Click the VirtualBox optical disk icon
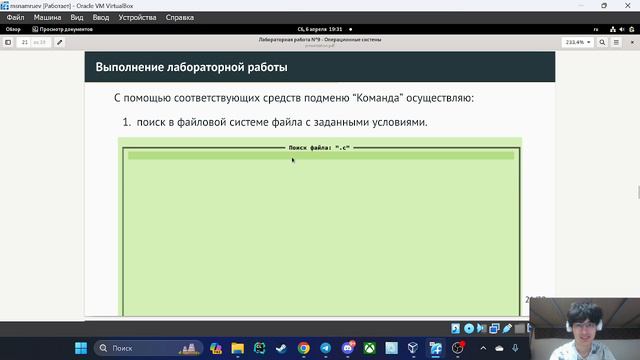This screenshot has height=360, width=640. 469,328
